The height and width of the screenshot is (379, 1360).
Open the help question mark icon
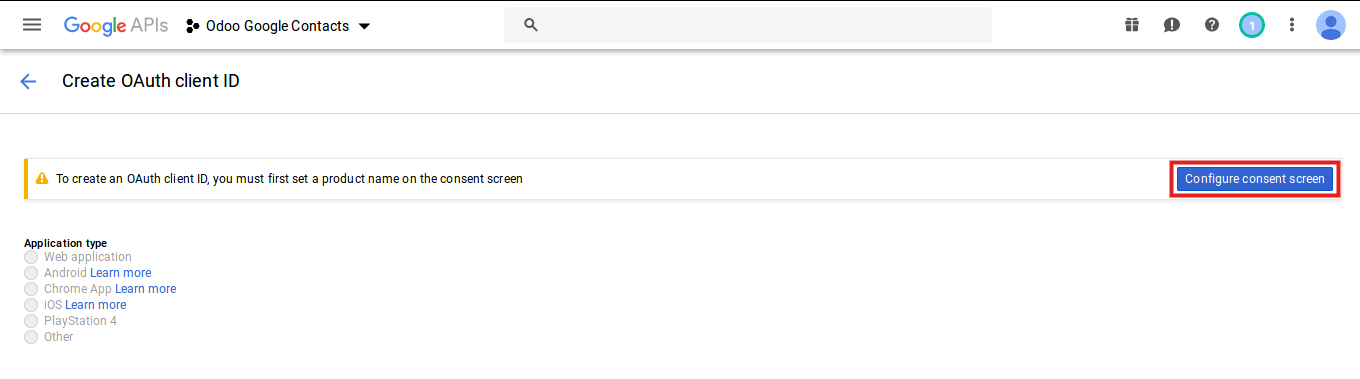coord(1212,25)
